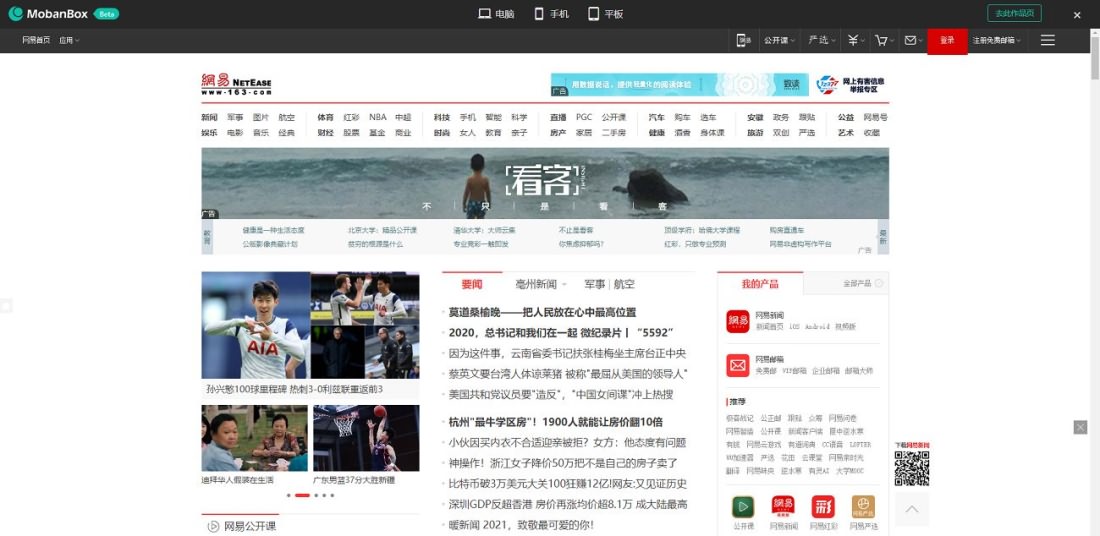
Task: Switch preview to 电脑 desktop view
Action: tap(496, 13)
